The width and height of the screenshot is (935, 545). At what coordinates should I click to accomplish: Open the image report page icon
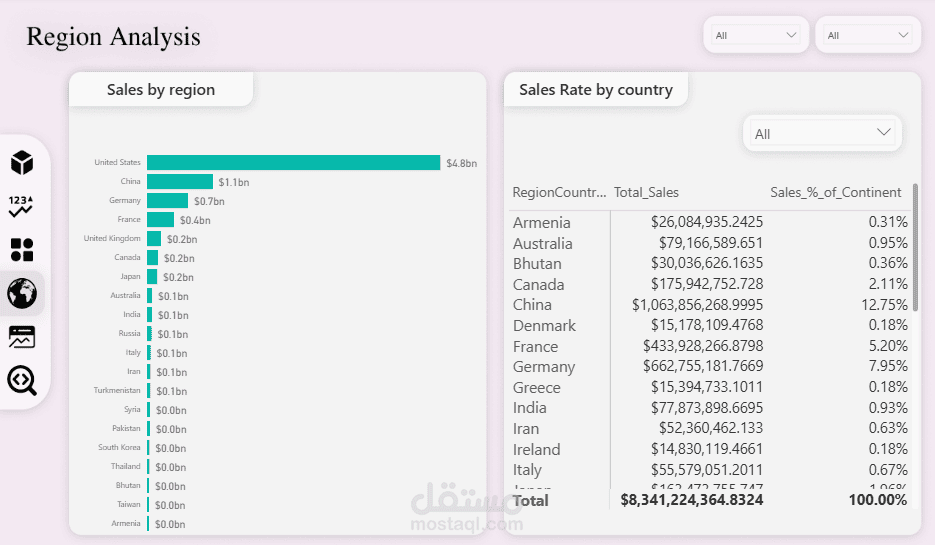22,337
